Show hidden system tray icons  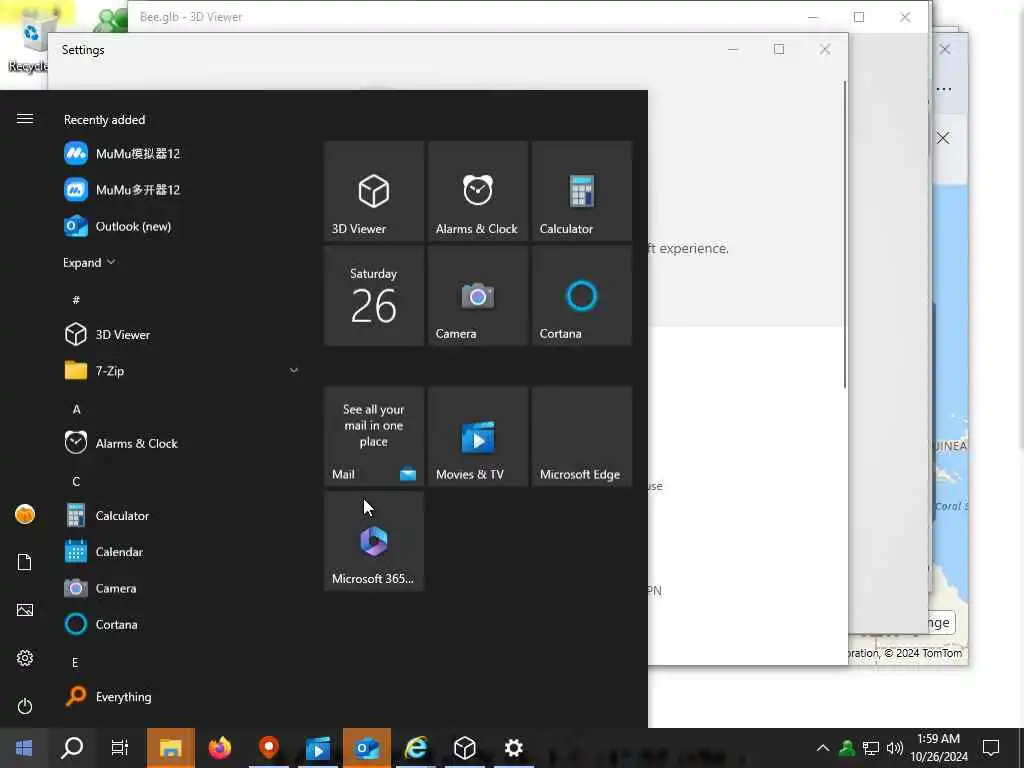(x=823, y=748)
